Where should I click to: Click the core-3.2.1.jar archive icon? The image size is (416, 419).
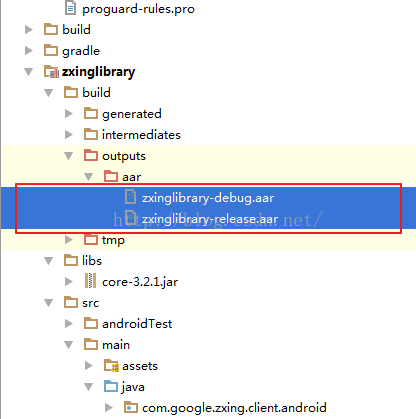[x=90, y=281]
